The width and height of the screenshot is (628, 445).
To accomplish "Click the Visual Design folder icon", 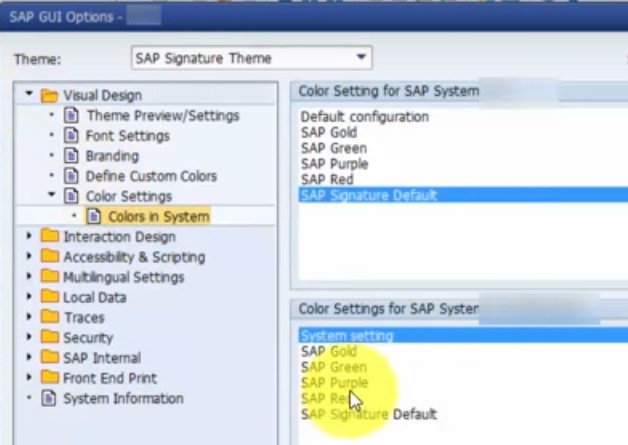I will pyautogui.click(x=49, y=95).
